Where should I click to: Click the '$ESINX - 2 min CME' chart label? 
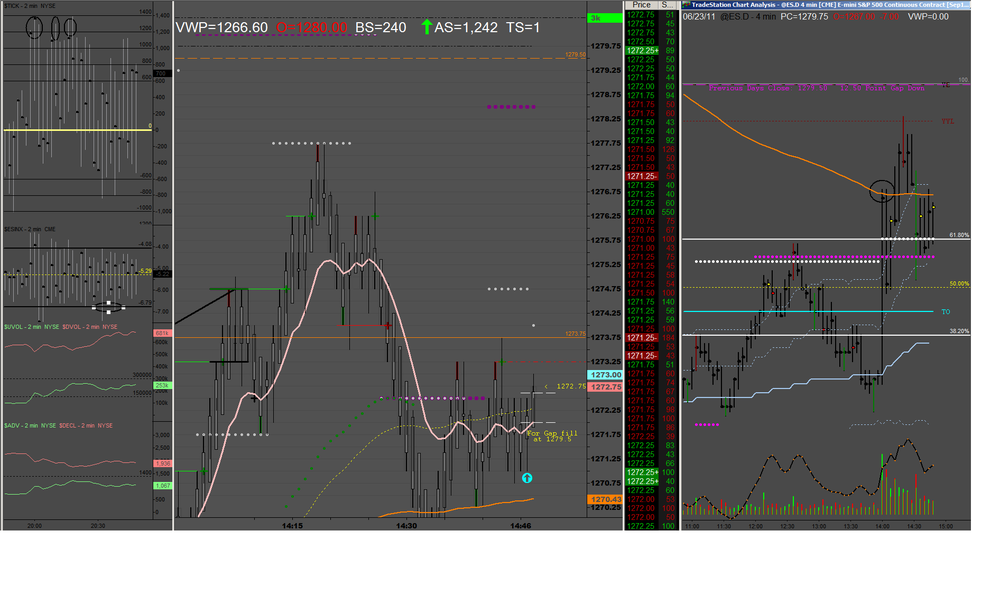pyautogui.click(x=28, y=229)
